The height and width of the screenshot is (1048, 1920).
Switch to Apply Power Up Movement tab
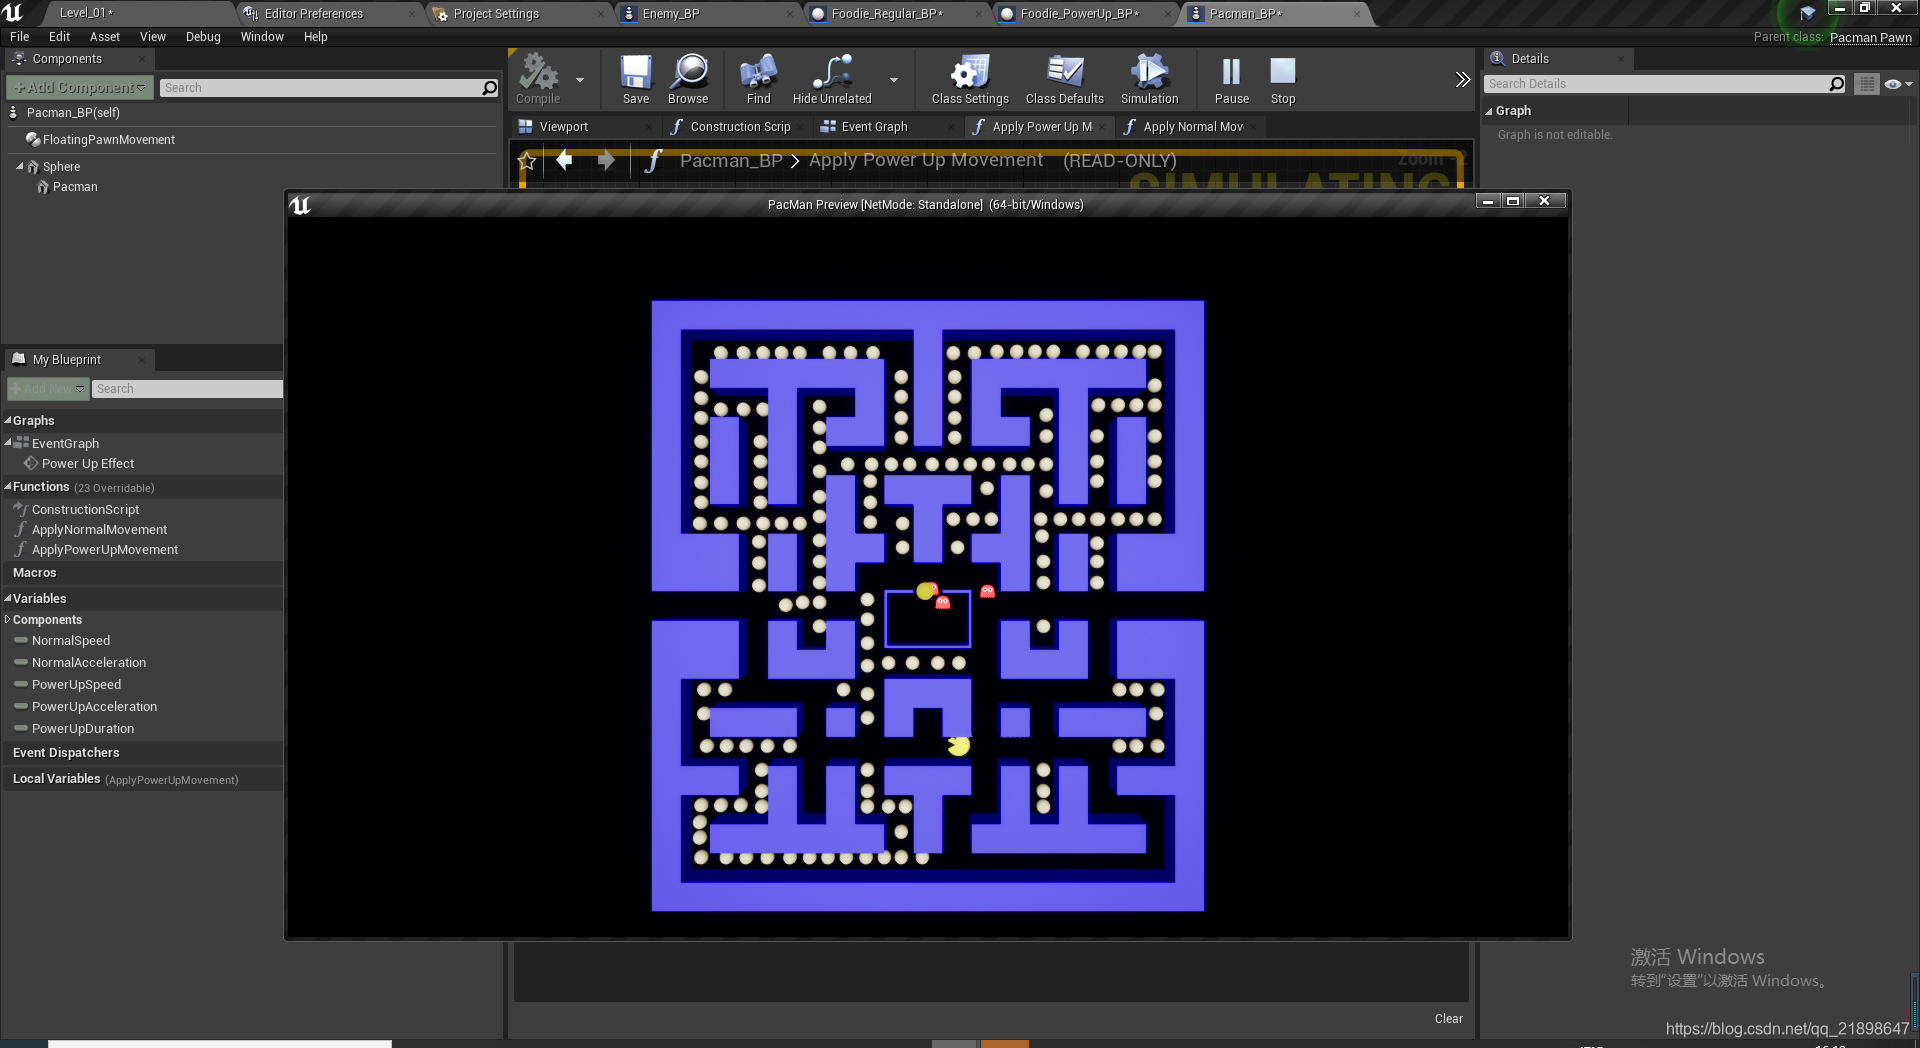[1041, 127]
